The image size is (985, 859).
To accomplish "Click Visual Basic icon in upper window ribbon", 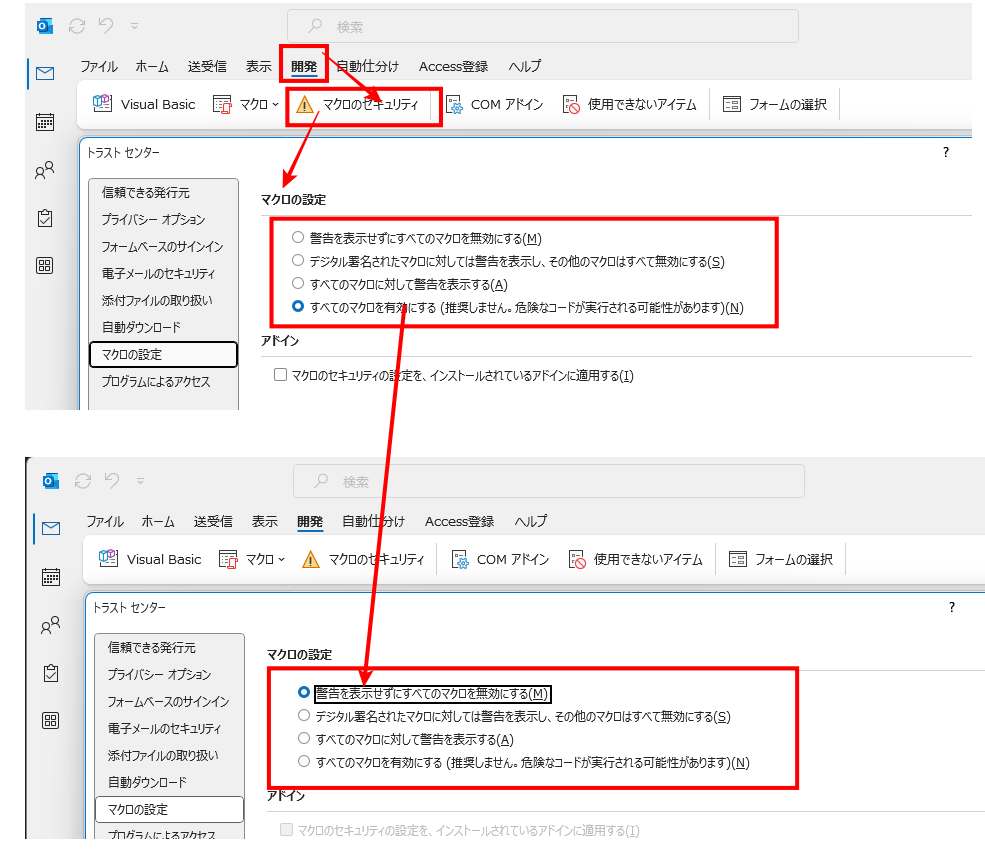I will [x=103, y=104].
